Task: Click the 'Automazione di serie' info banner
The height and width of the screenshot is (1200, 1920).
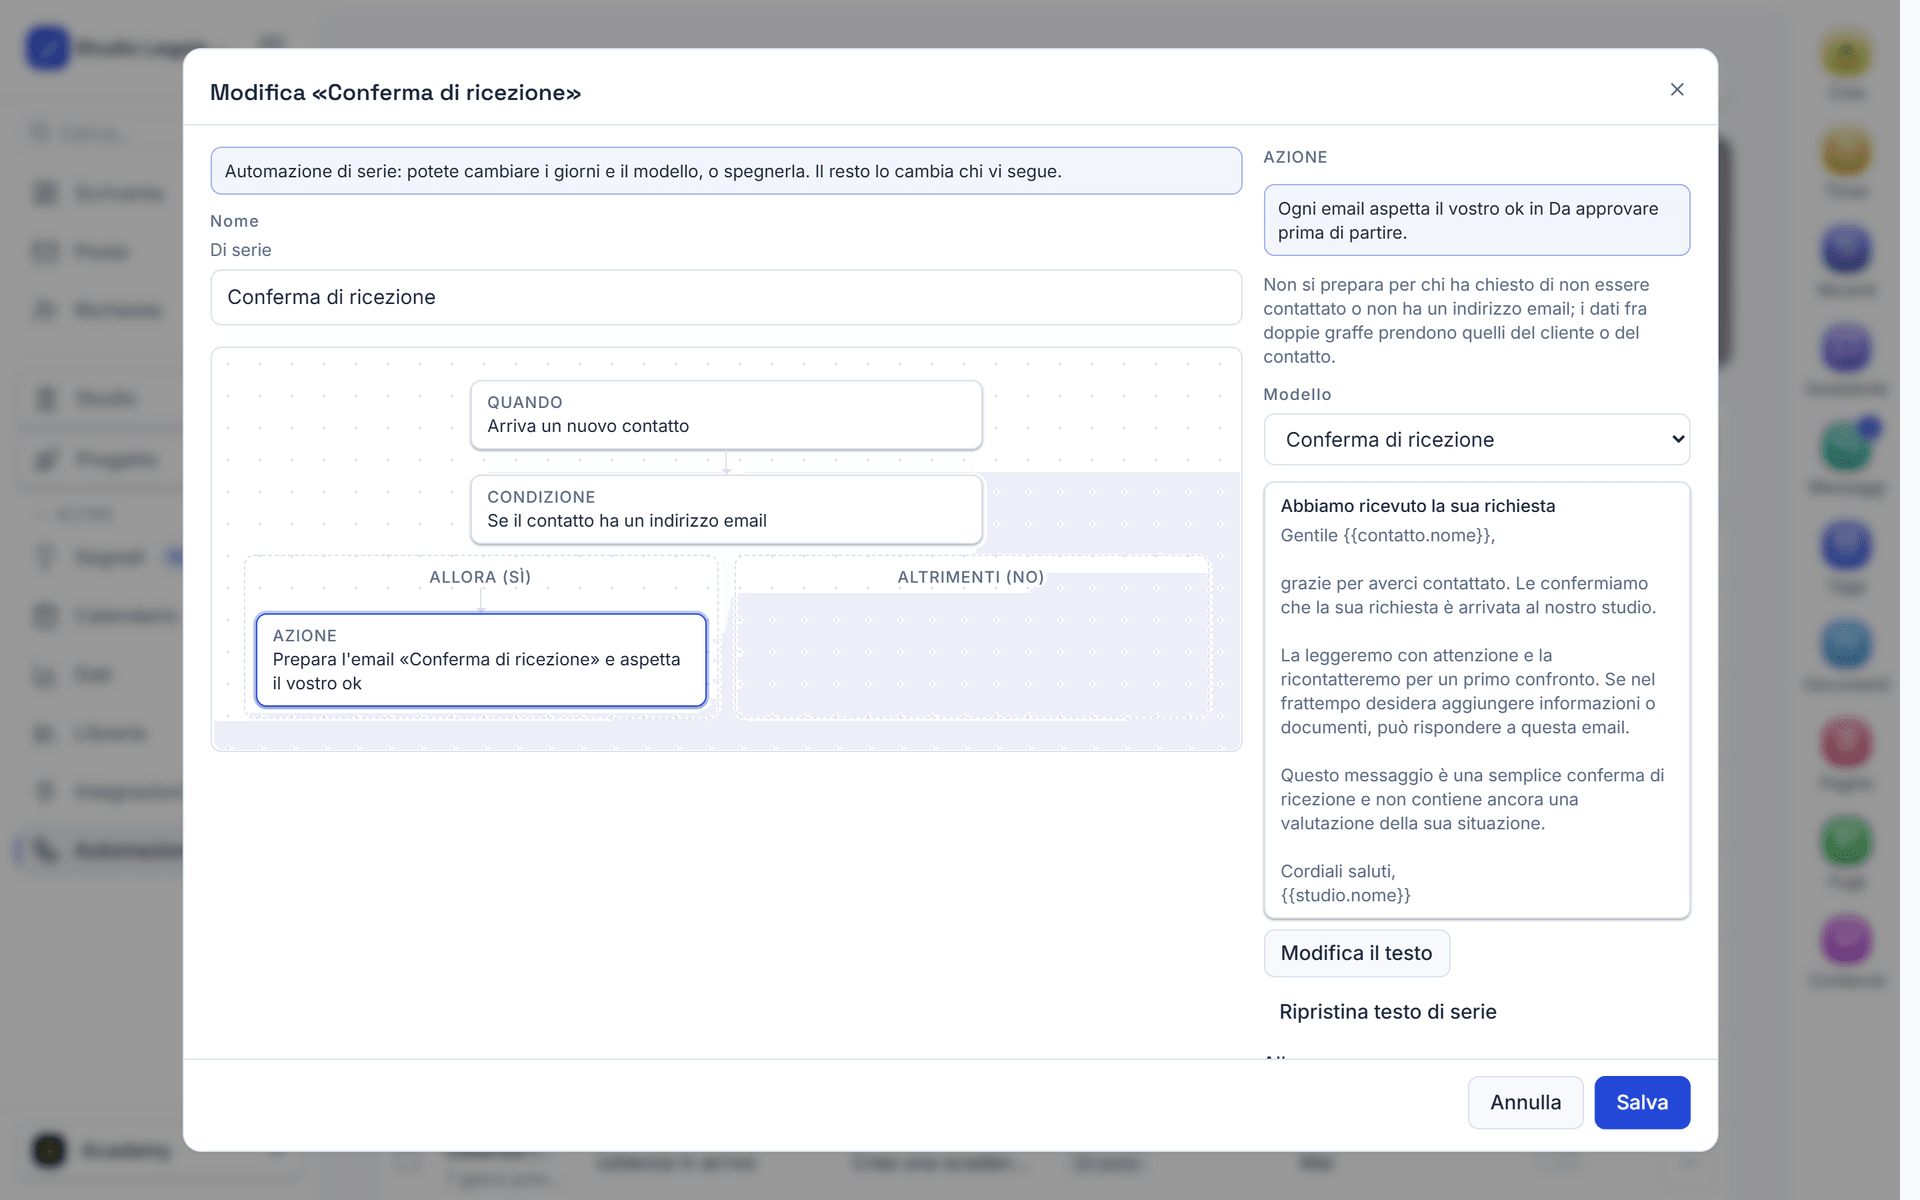Action: click(x=726, y=171)
